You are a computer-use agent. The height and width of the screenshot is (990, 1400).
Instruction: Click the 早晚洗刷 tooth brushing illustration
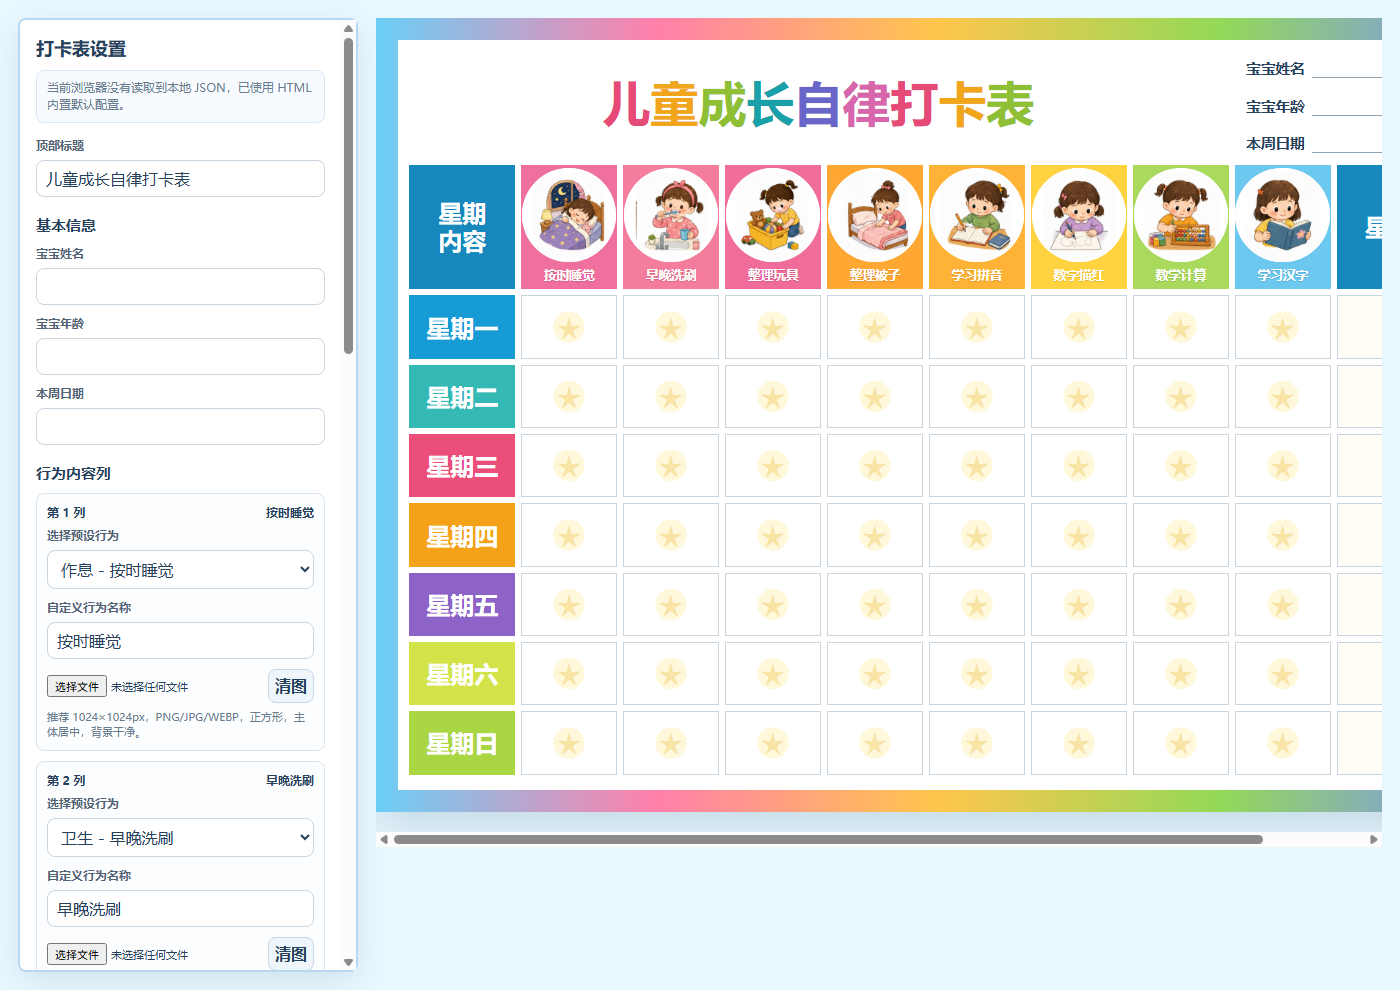(x=671, y=215)
